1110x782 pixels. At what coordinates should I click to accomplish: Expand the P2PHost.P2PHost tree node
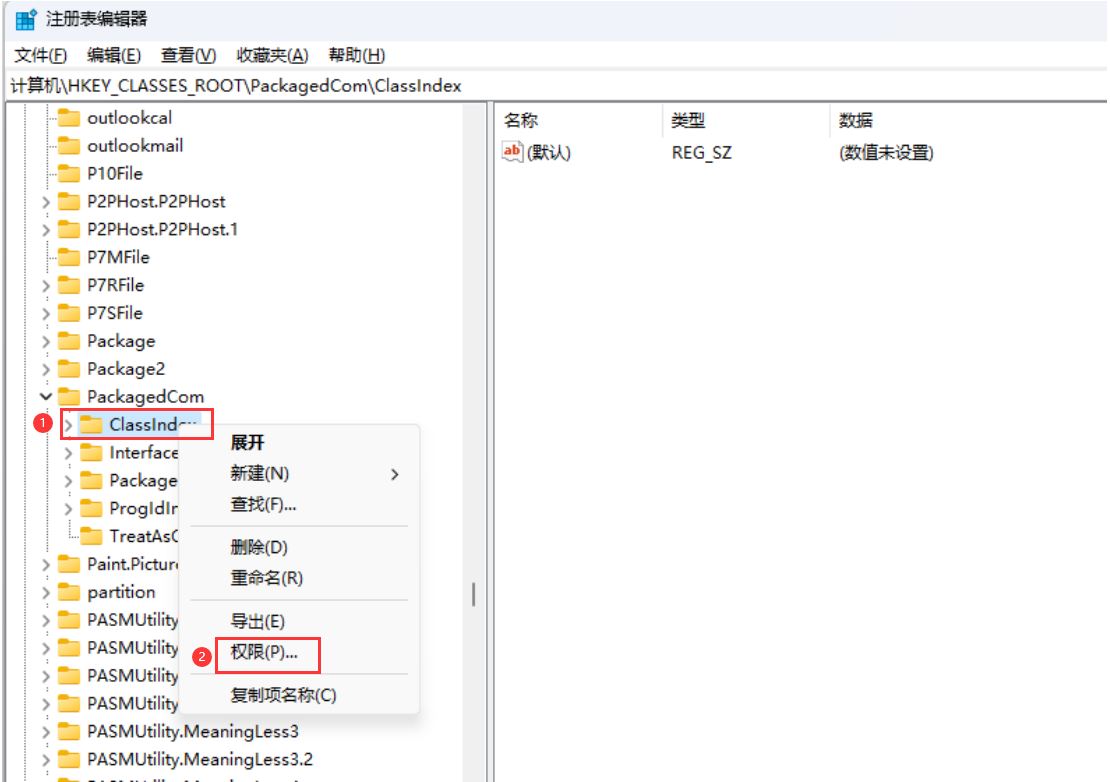45,201
